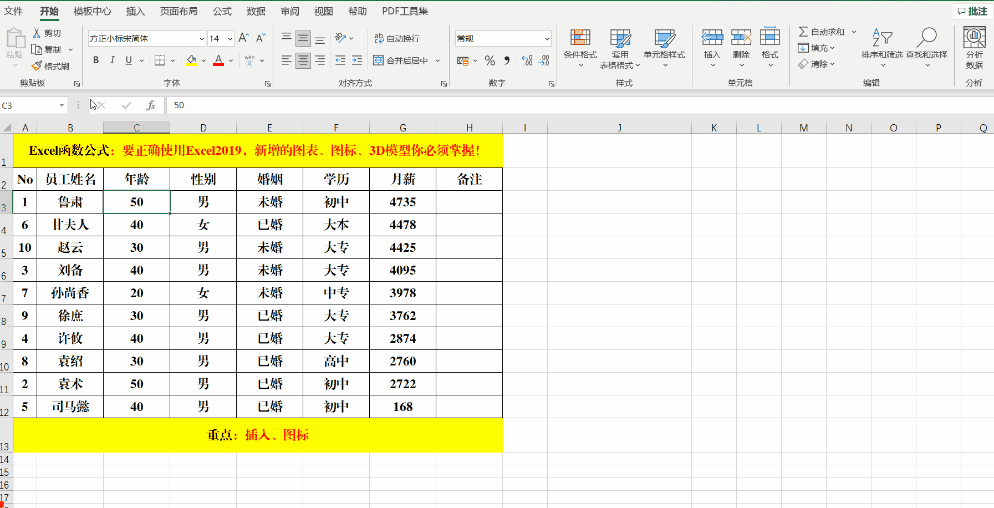Apply comma style separator
The height and width of the screenshot is (508, 994).
click(x=507, y=60)
